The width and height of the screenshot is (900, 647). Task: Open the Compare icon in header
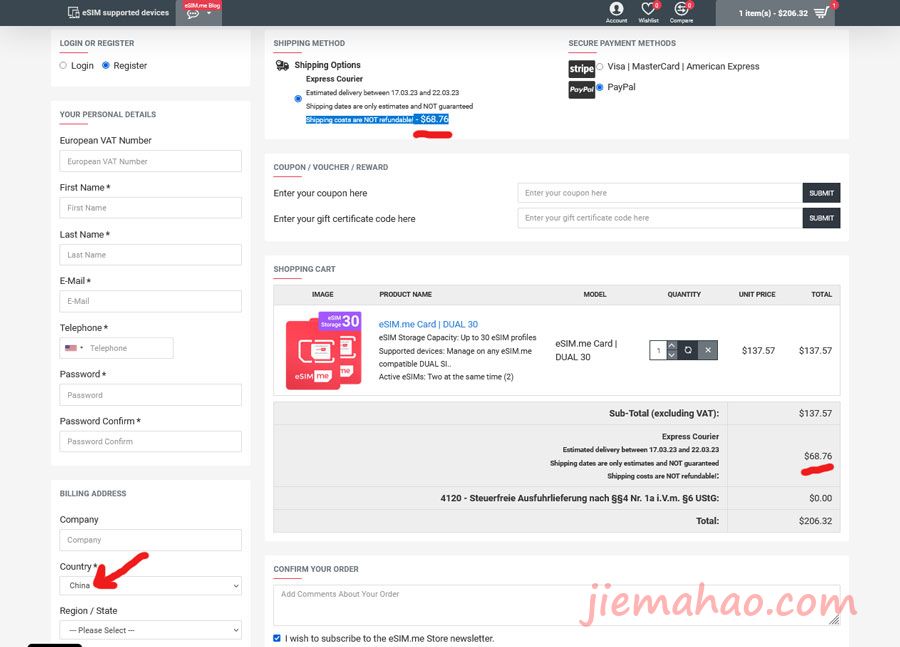point(681,12)
